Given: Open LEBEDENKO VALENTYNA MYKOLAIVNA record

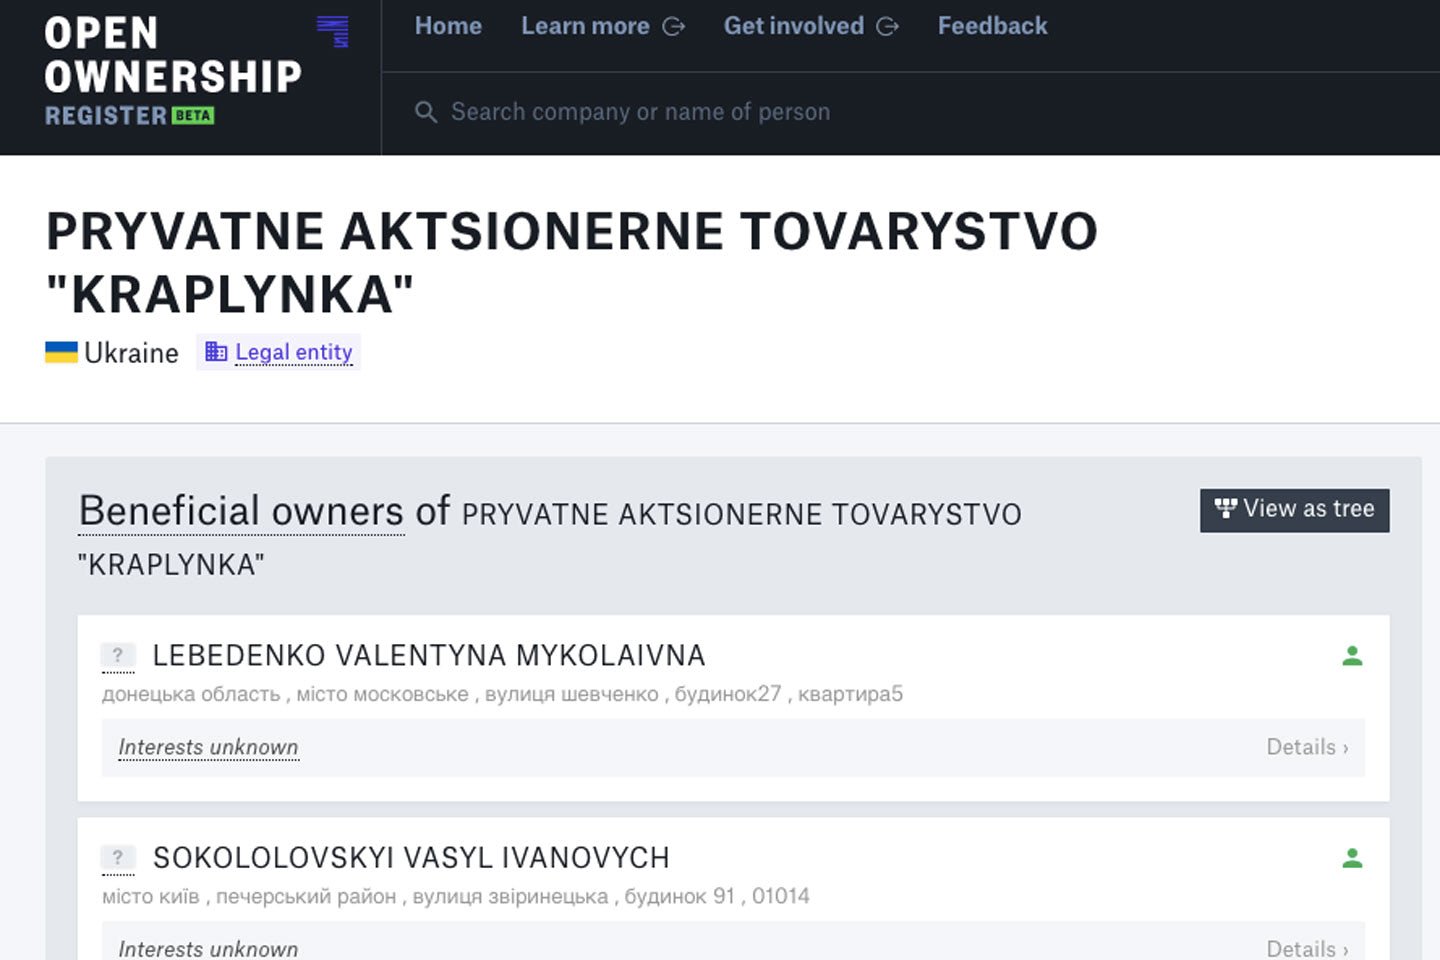Looking at the screenshot, I should [429, 656].
